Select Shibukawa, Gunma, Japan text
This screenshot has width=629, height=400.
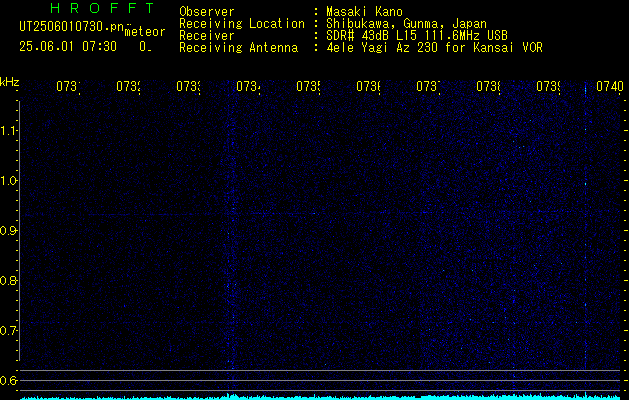(406, 24)
